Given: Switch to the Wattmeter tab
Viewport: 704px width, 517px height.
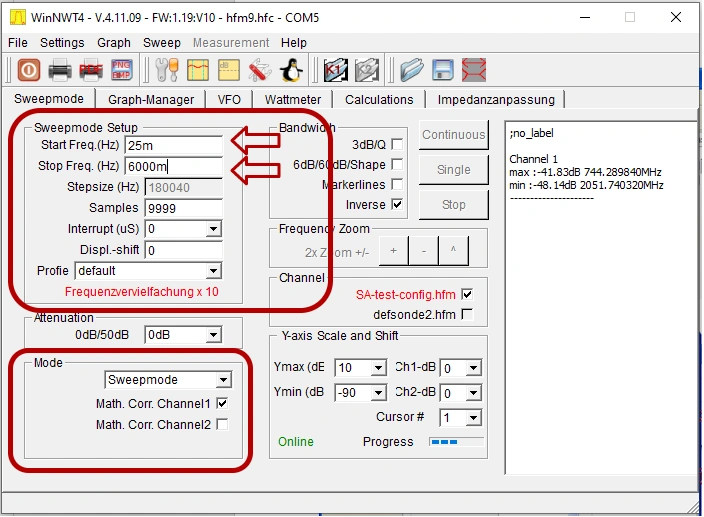Looking at the screenshot, I should pos(293,100).
